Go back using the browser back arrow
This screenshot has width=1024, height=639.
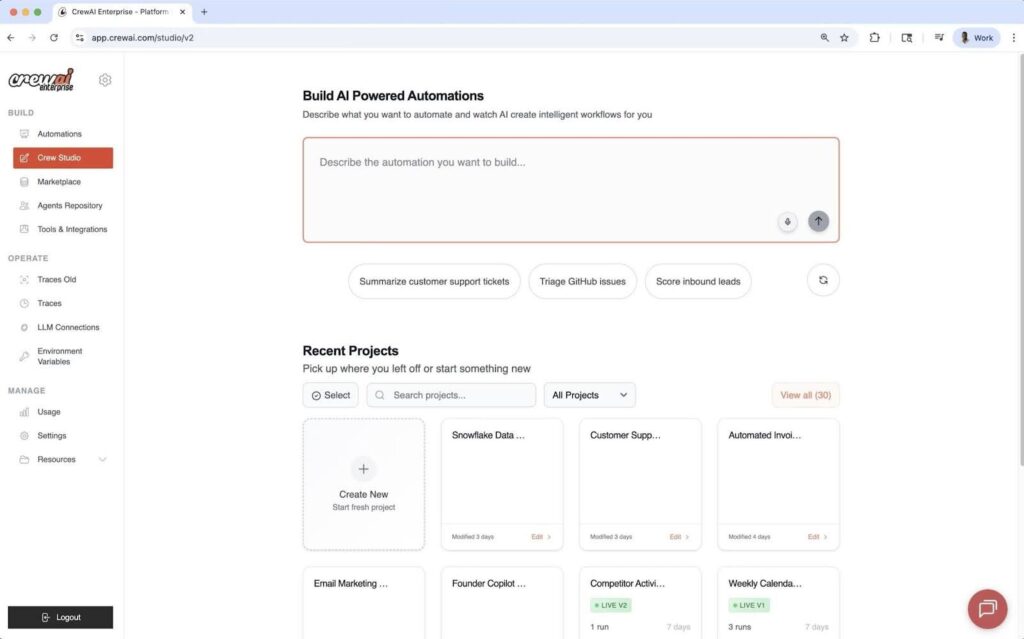tap(11, 38)
